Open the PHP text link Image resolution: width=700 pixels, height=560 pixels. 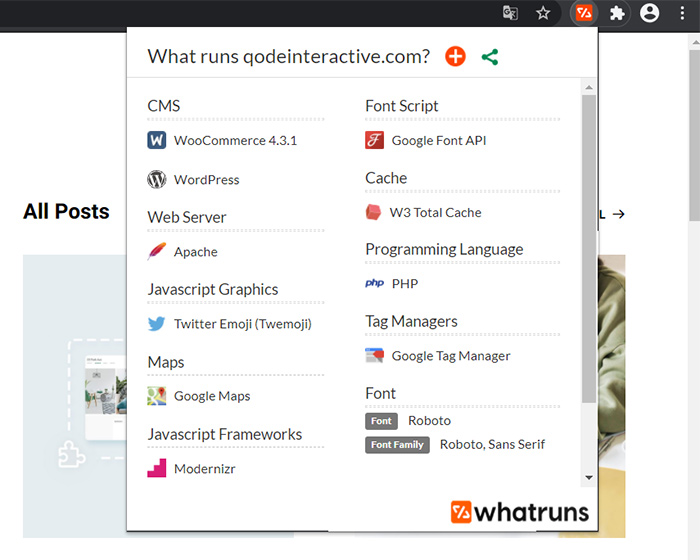405,284
